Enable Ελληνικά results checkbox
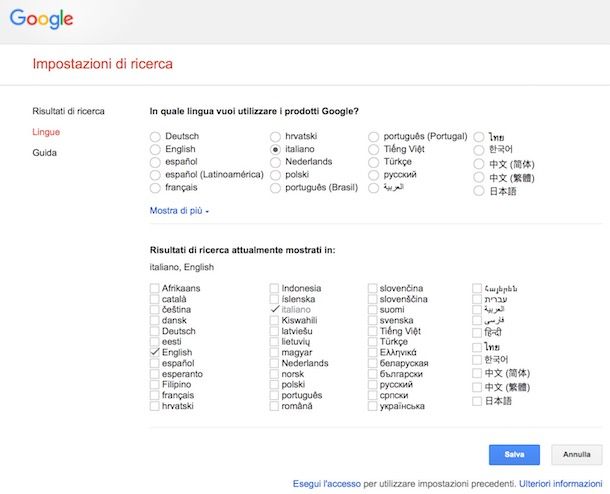Viewport: 610px width, 494px height. pyautogui.click(x=373, y=352)
